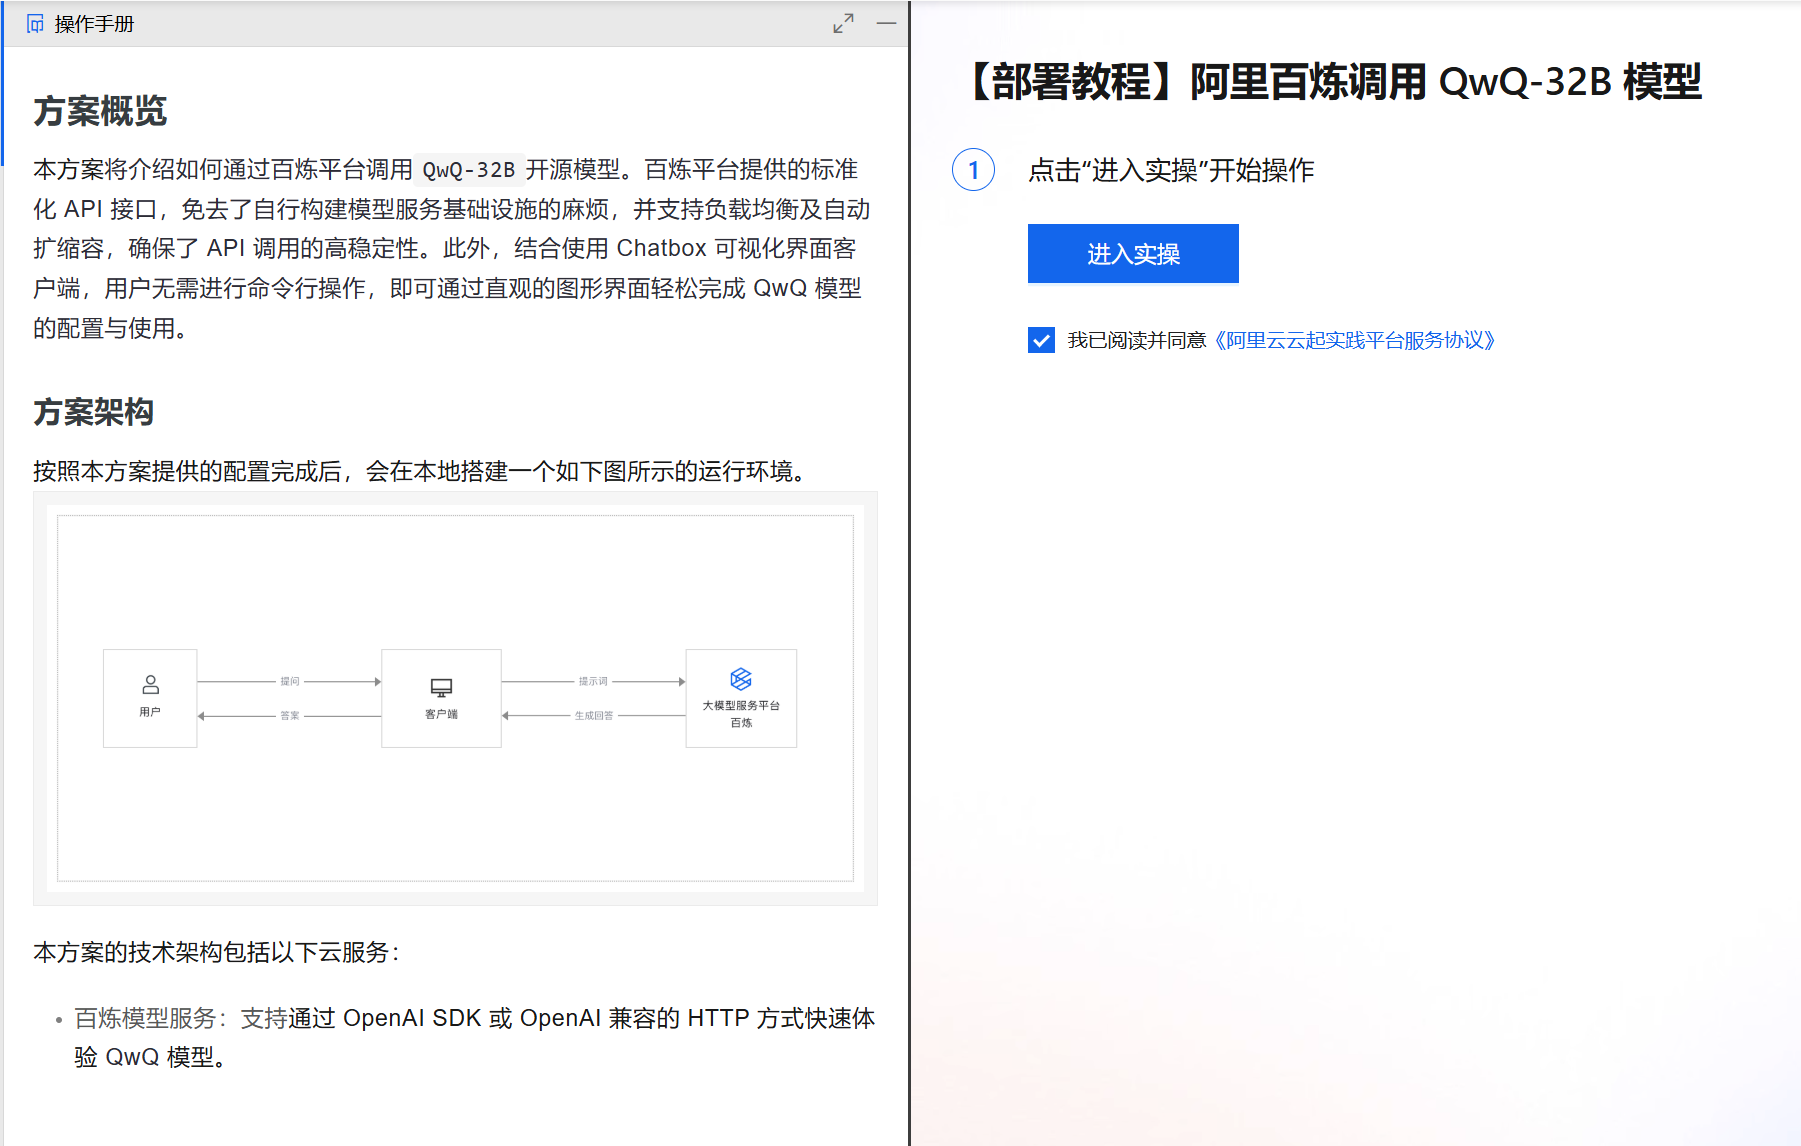Click the 按照本方案提供的配置完成后 sentence

pos(421,471)
